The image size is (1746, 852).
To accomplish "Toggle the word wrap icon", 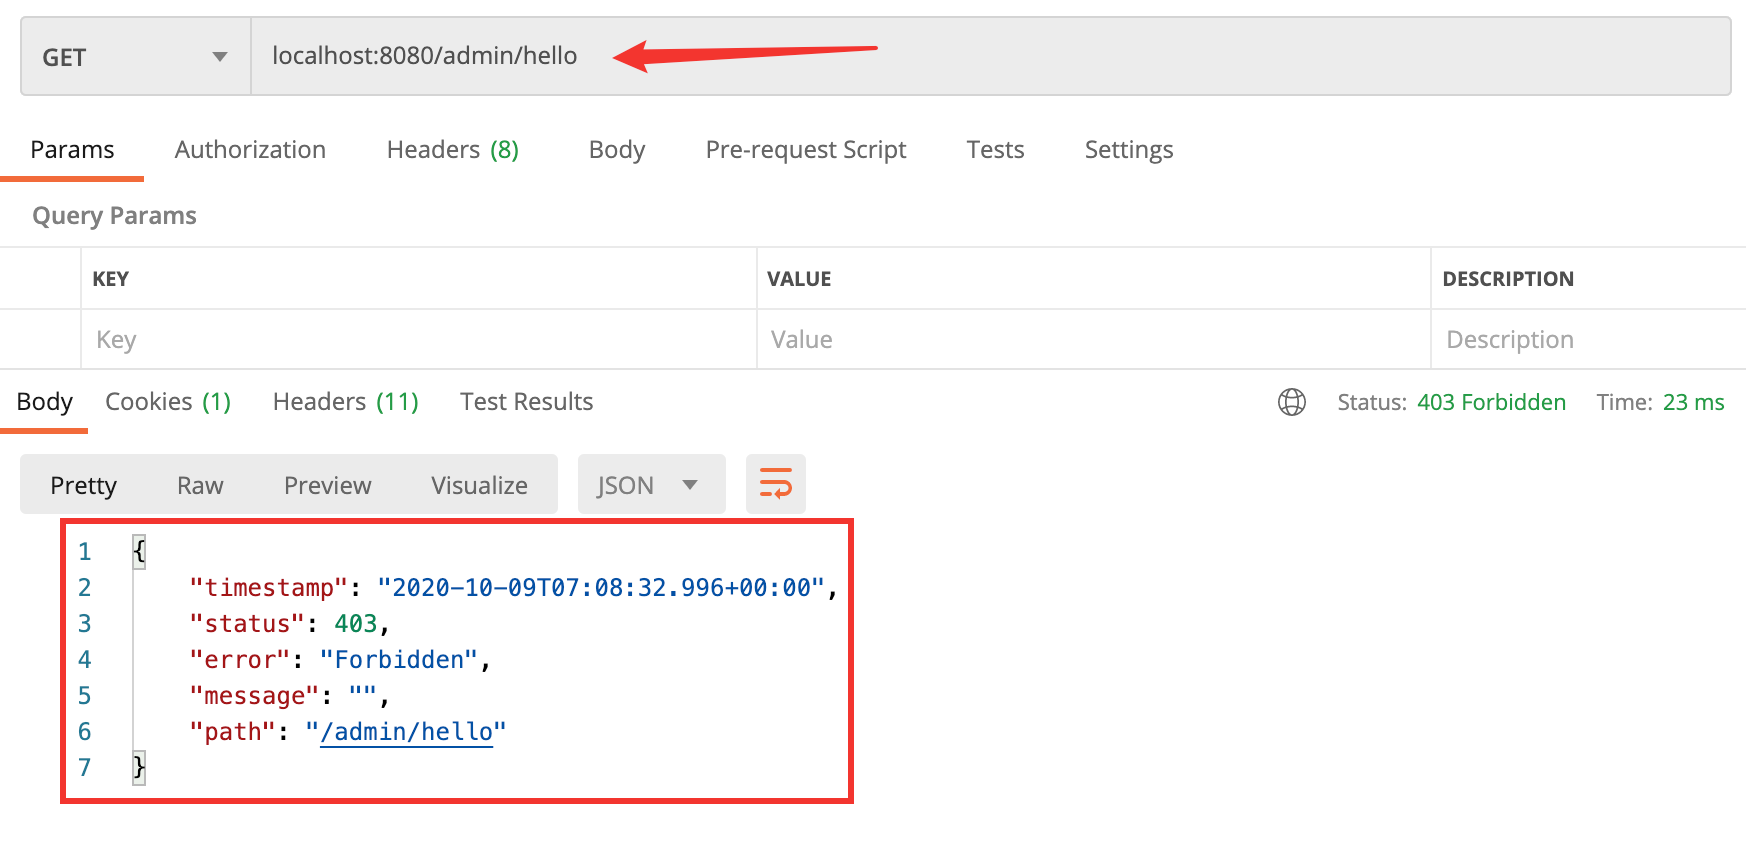I will [776, 484].
